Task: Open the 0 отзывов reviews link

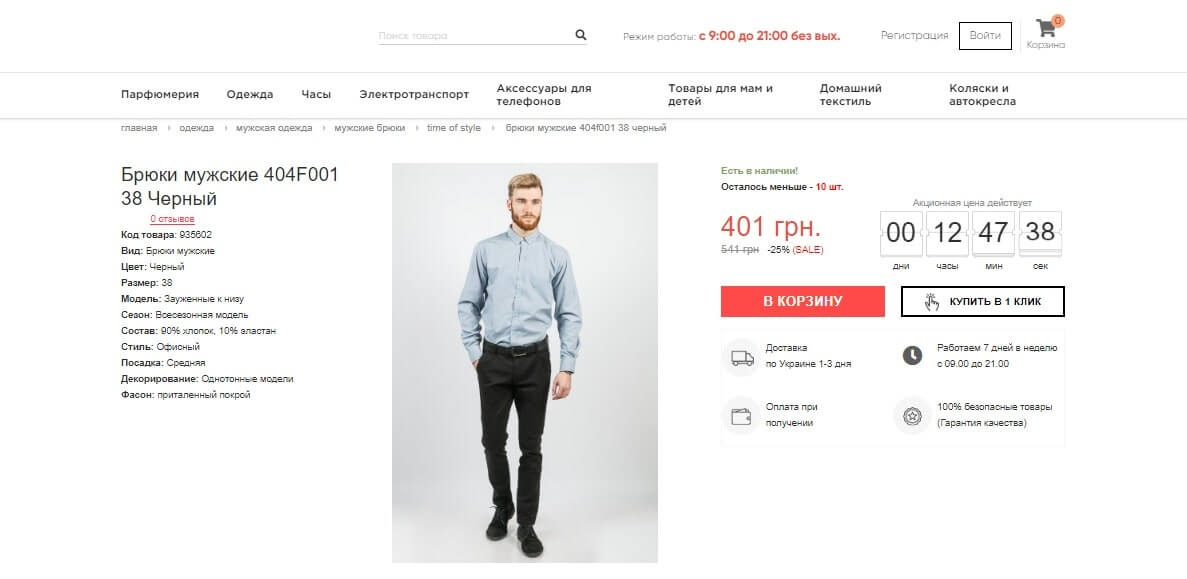Action: pyautogui.click(x=172, y=219)
